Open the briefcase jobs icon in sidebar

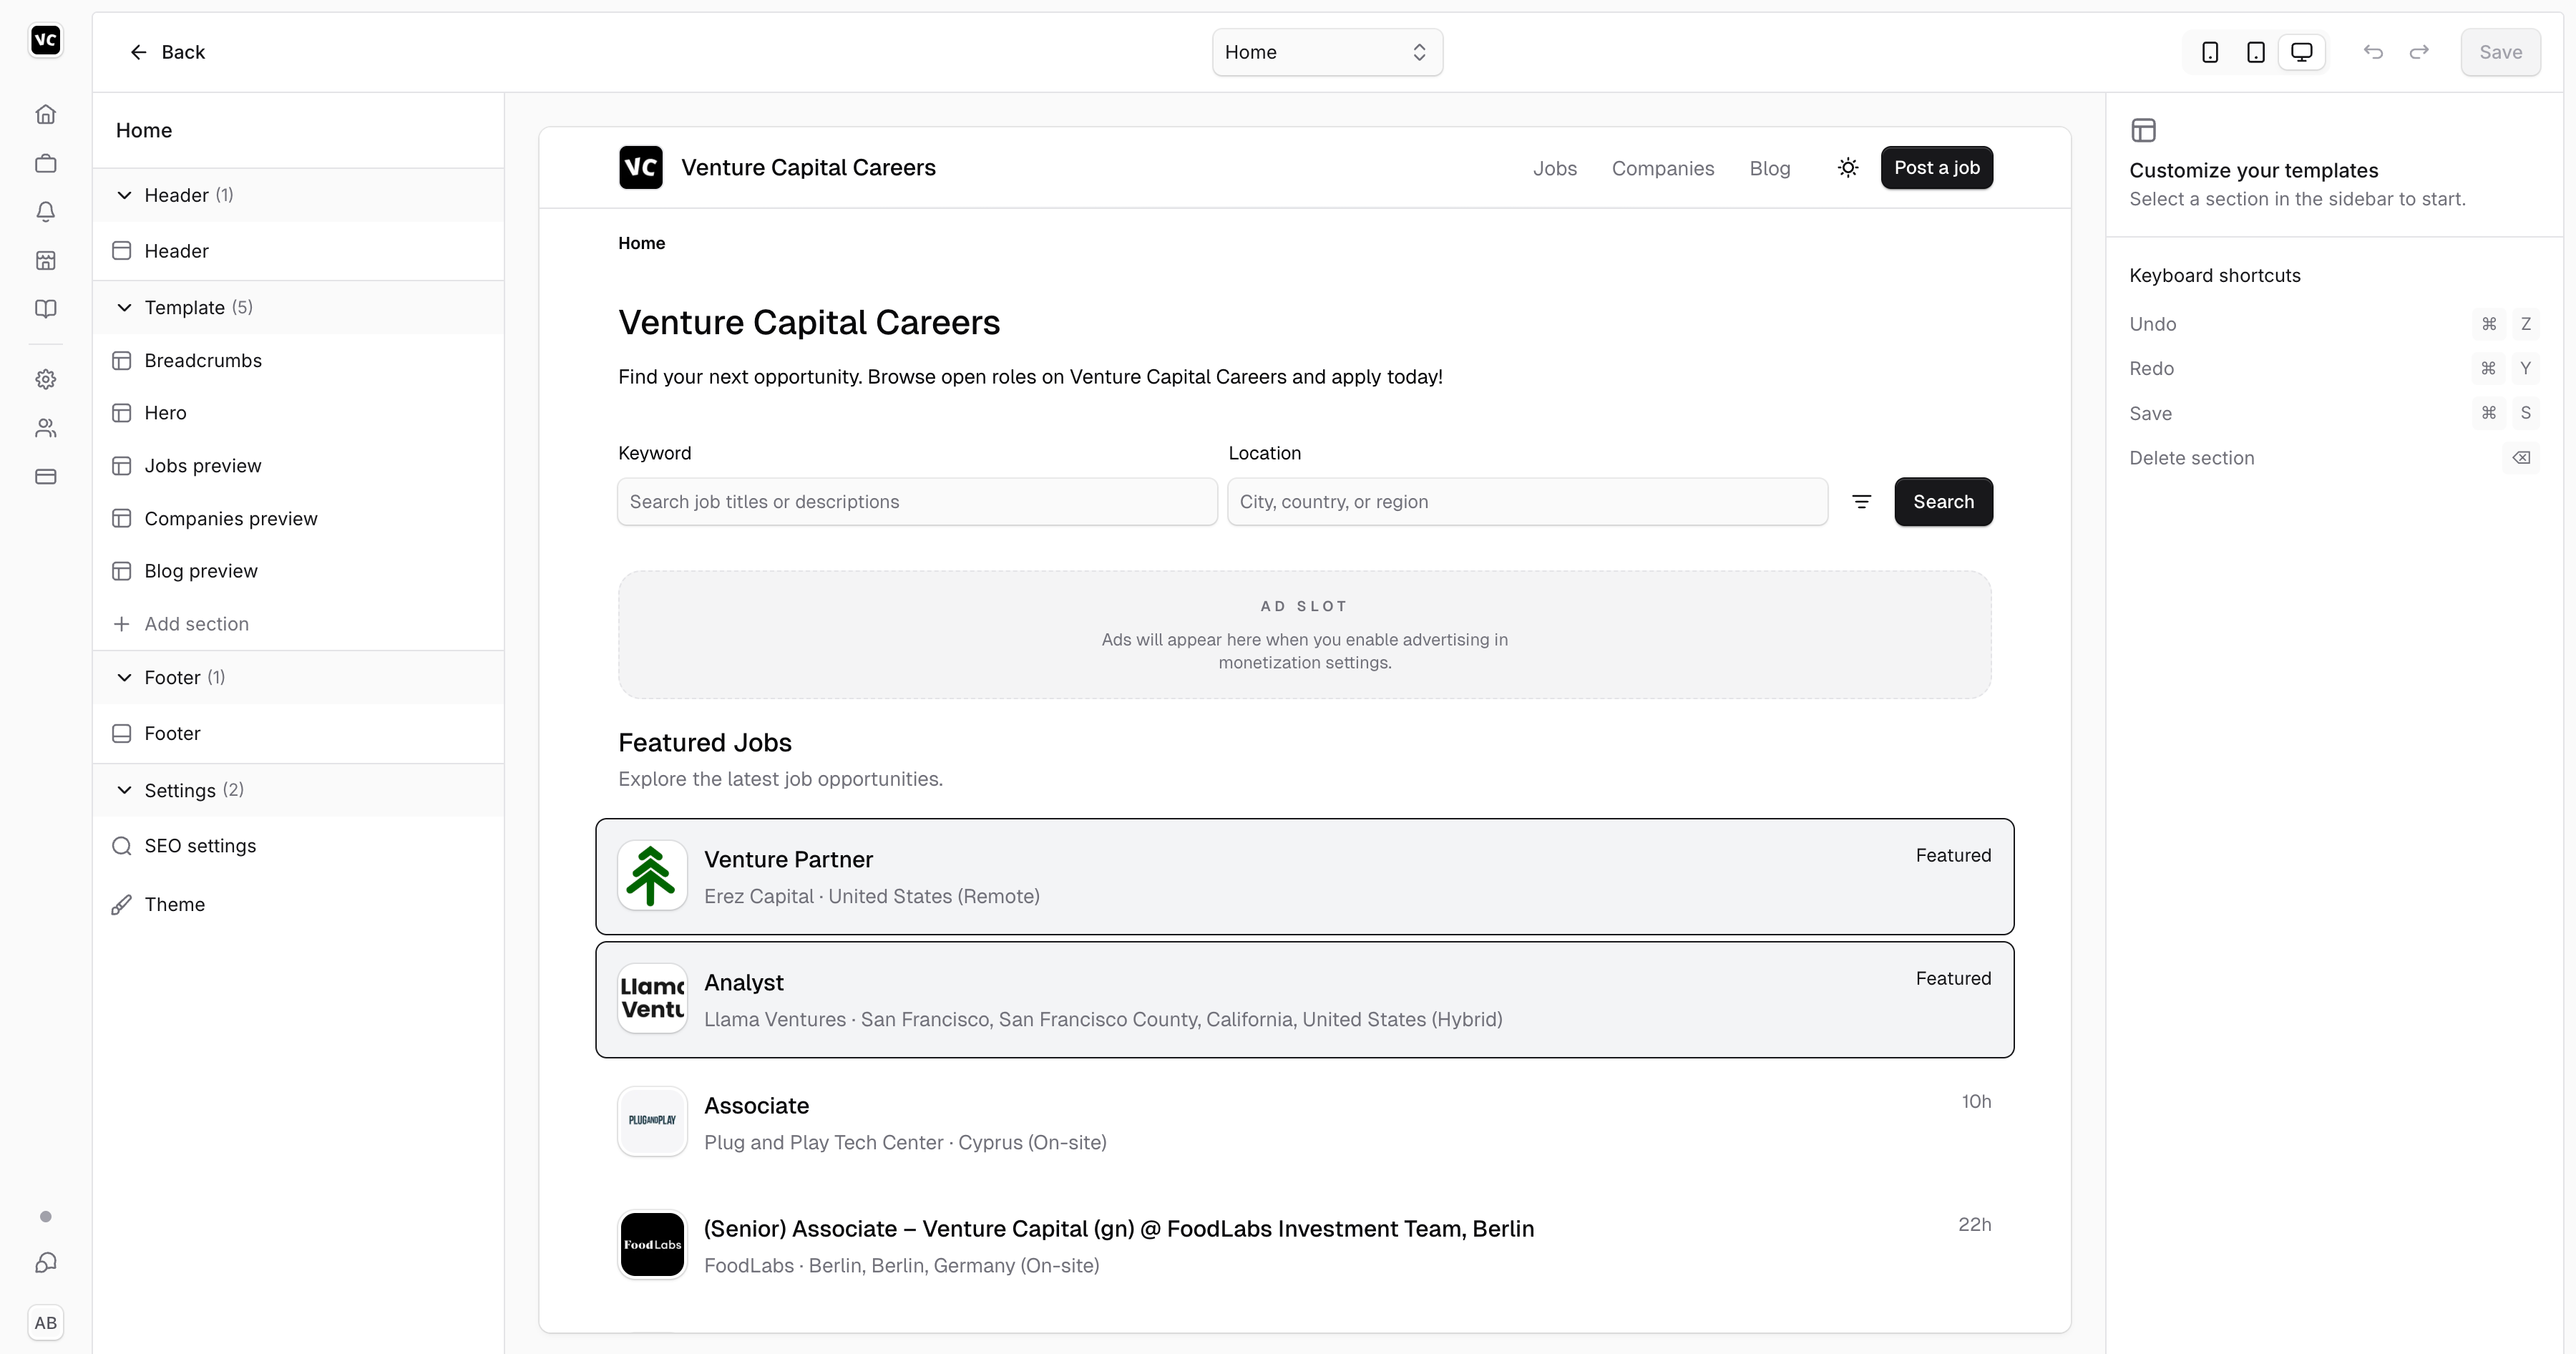(x=46, y=163)
